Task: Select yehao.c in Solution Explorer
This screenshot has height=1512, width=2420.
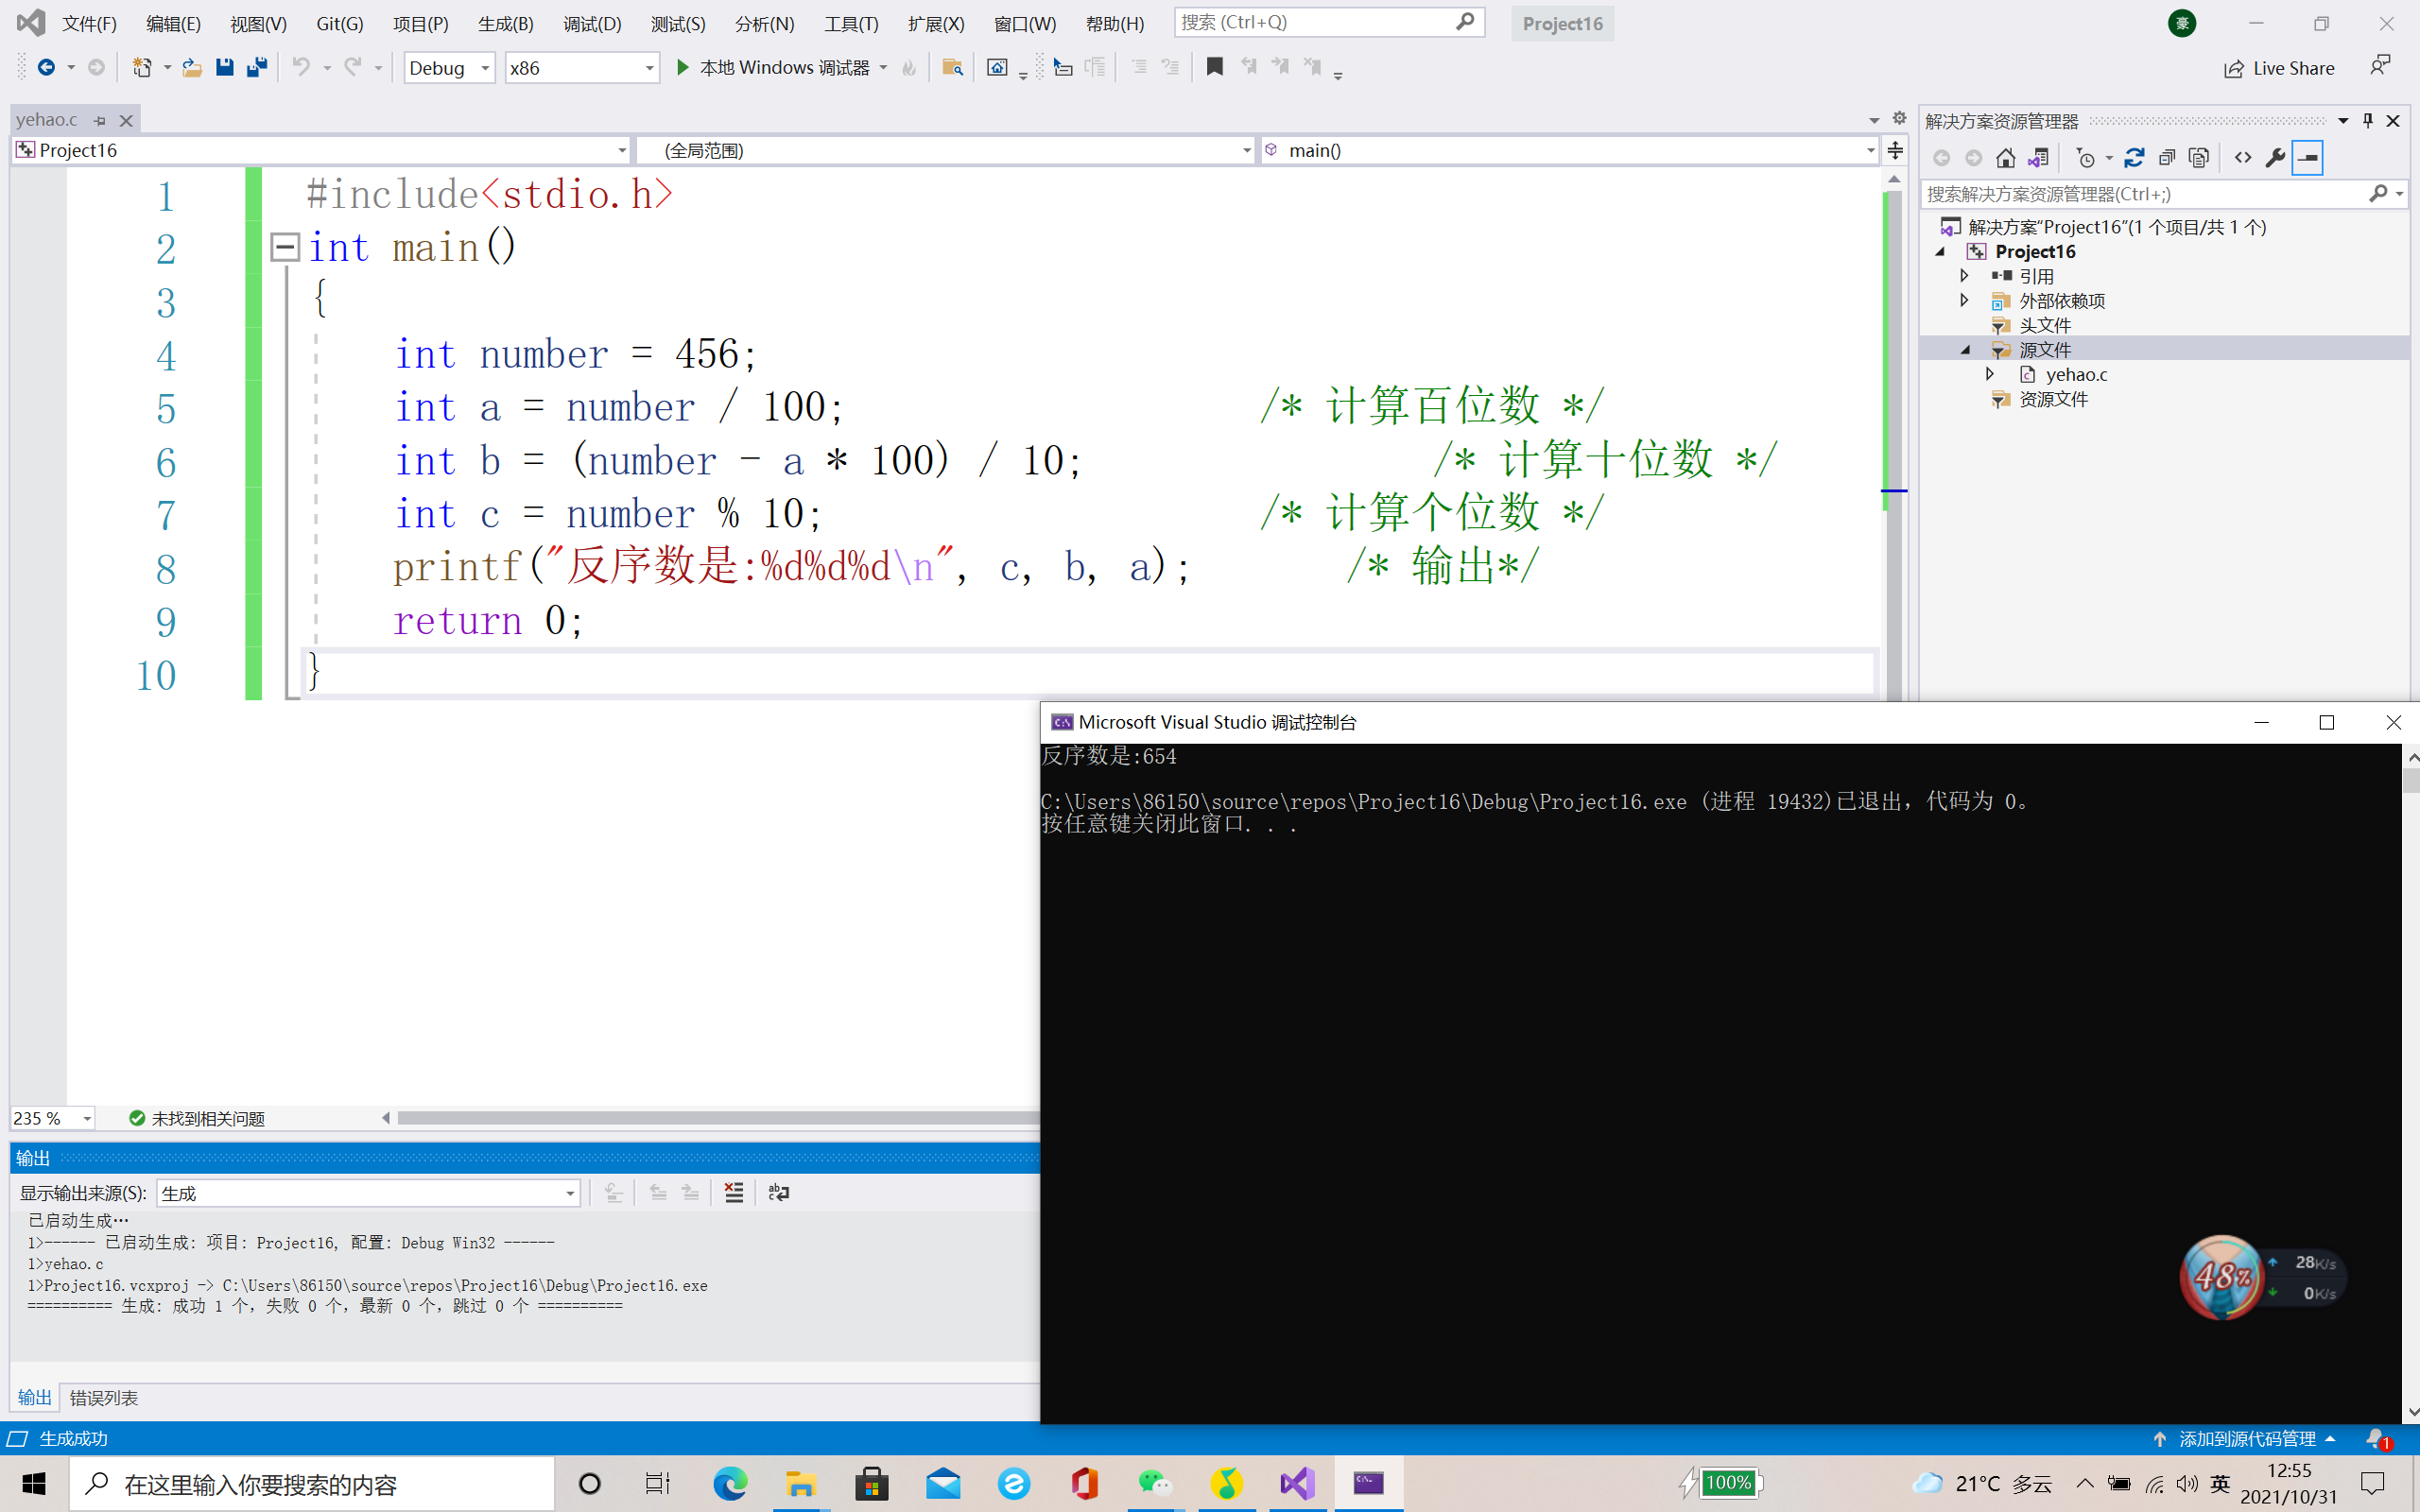Action: [2075, 374]
